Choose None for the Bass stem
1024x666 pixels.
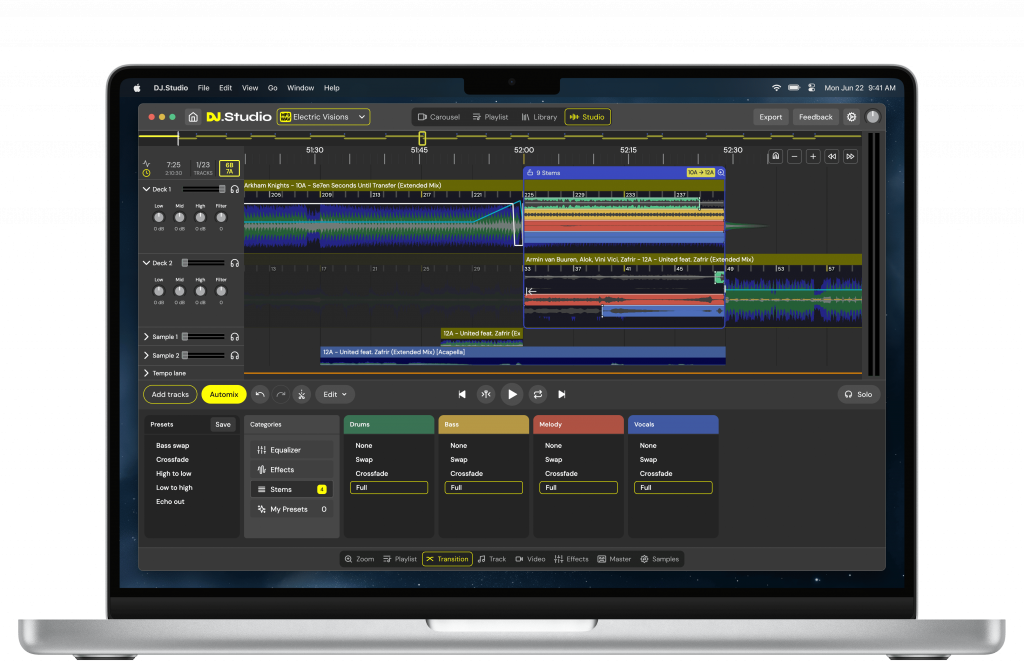(458, 445)
